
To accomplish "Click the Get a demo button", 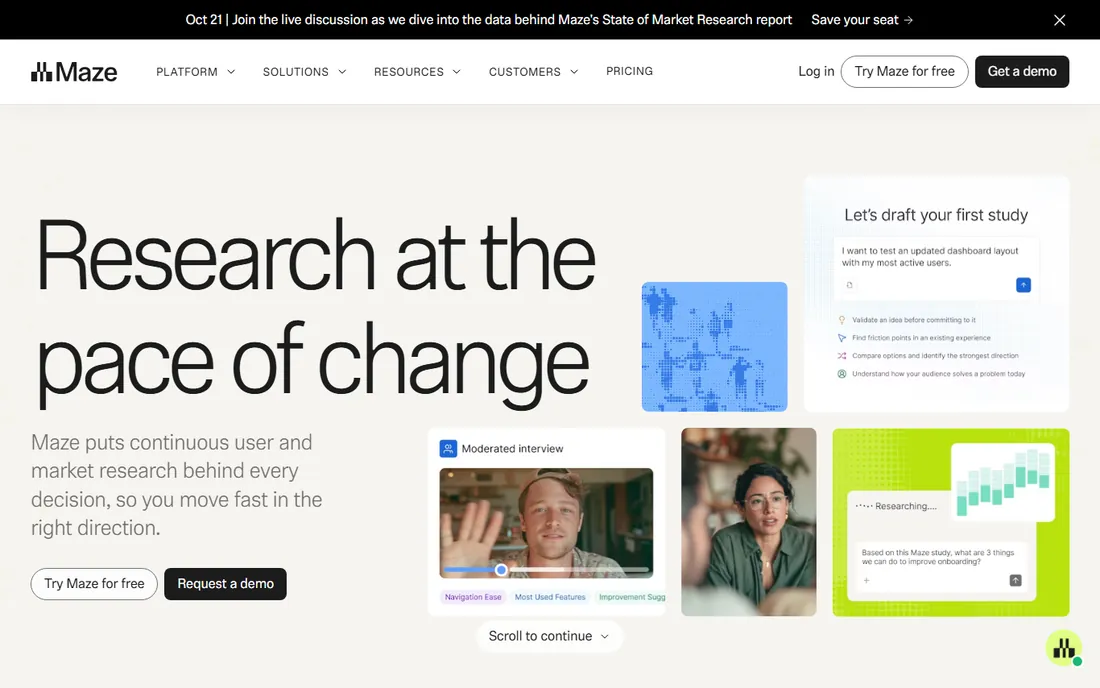I will tap(1021, 72).
